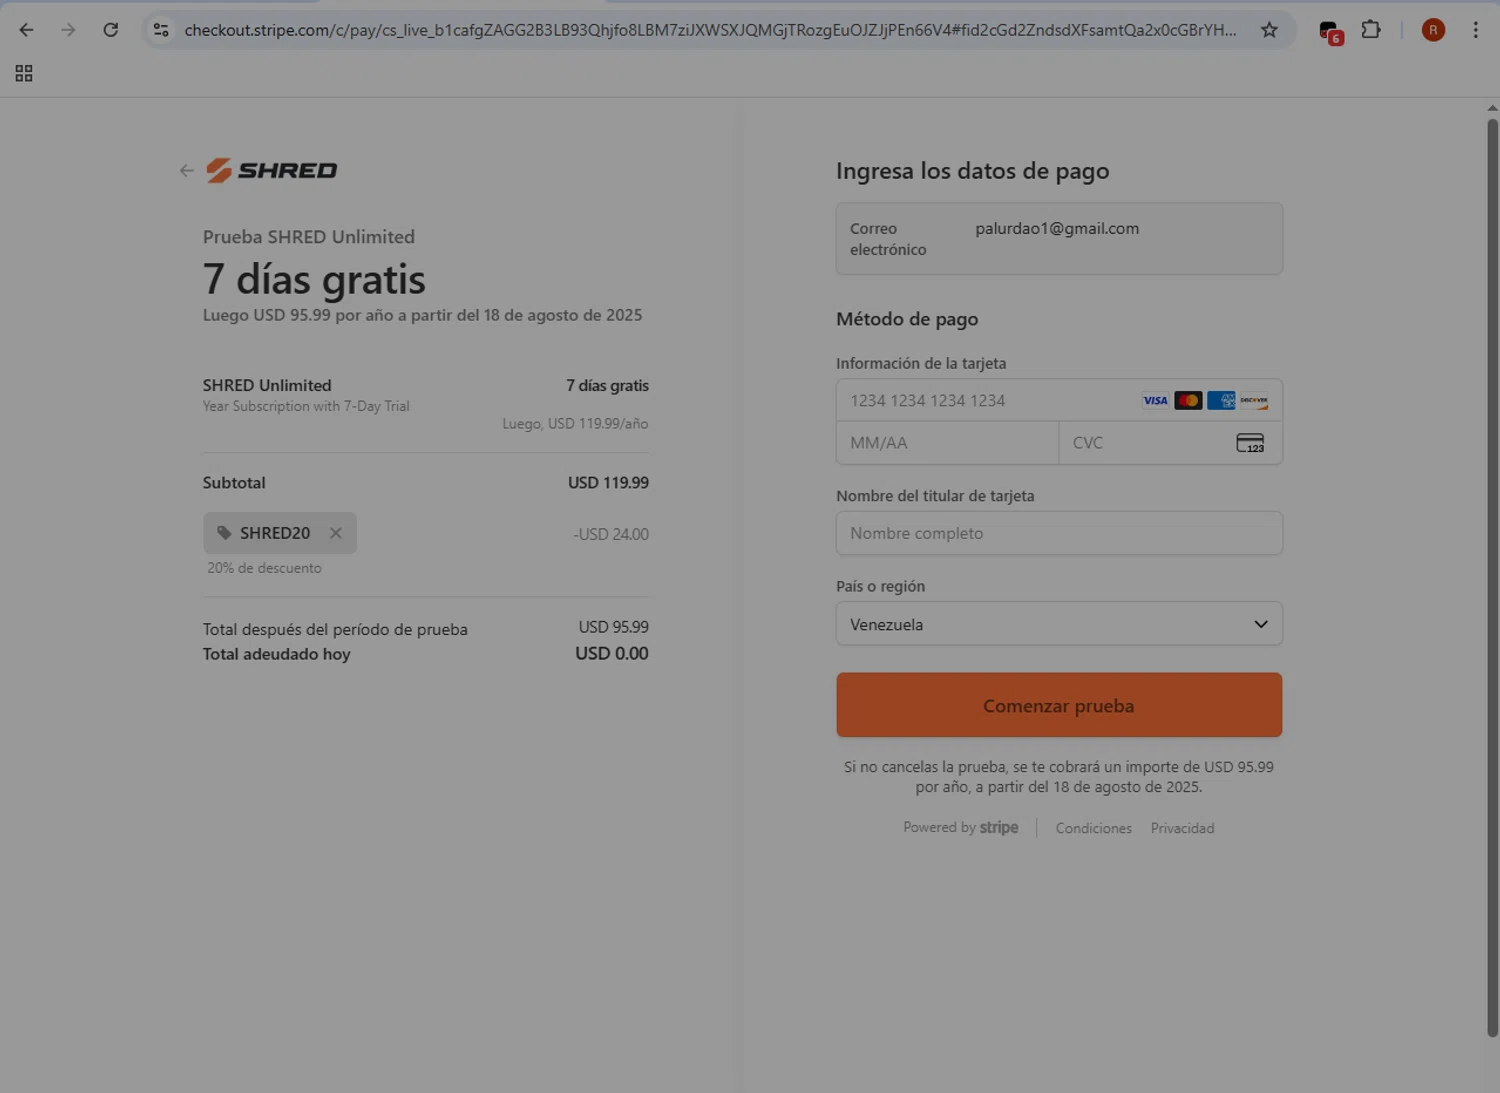Click the '7 días gratis' heading
Image resolution: width=1500 pixels, height=1093 pixels.
click(x=314, y=279)
